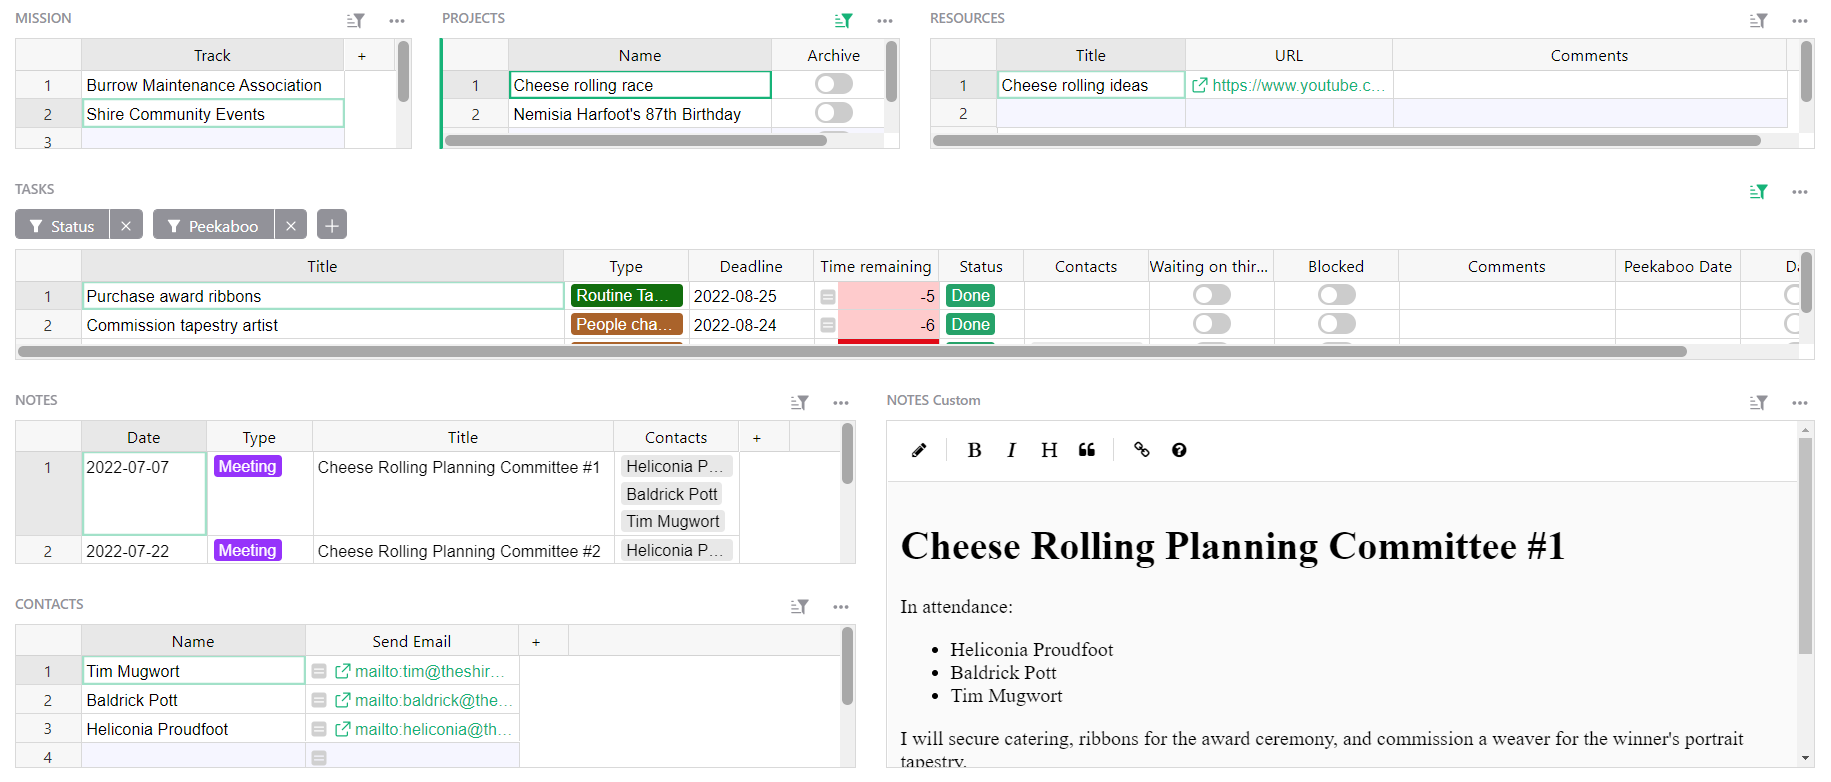1831x782 pixels.
Task: Open sort and filter for Projects
Action: click(843, 20)
